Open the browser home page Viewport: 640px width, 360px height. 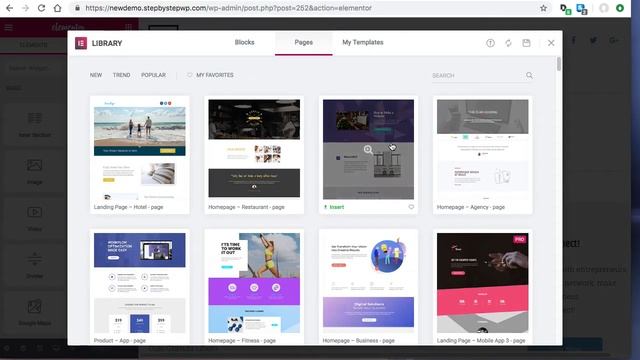(58, 8)
